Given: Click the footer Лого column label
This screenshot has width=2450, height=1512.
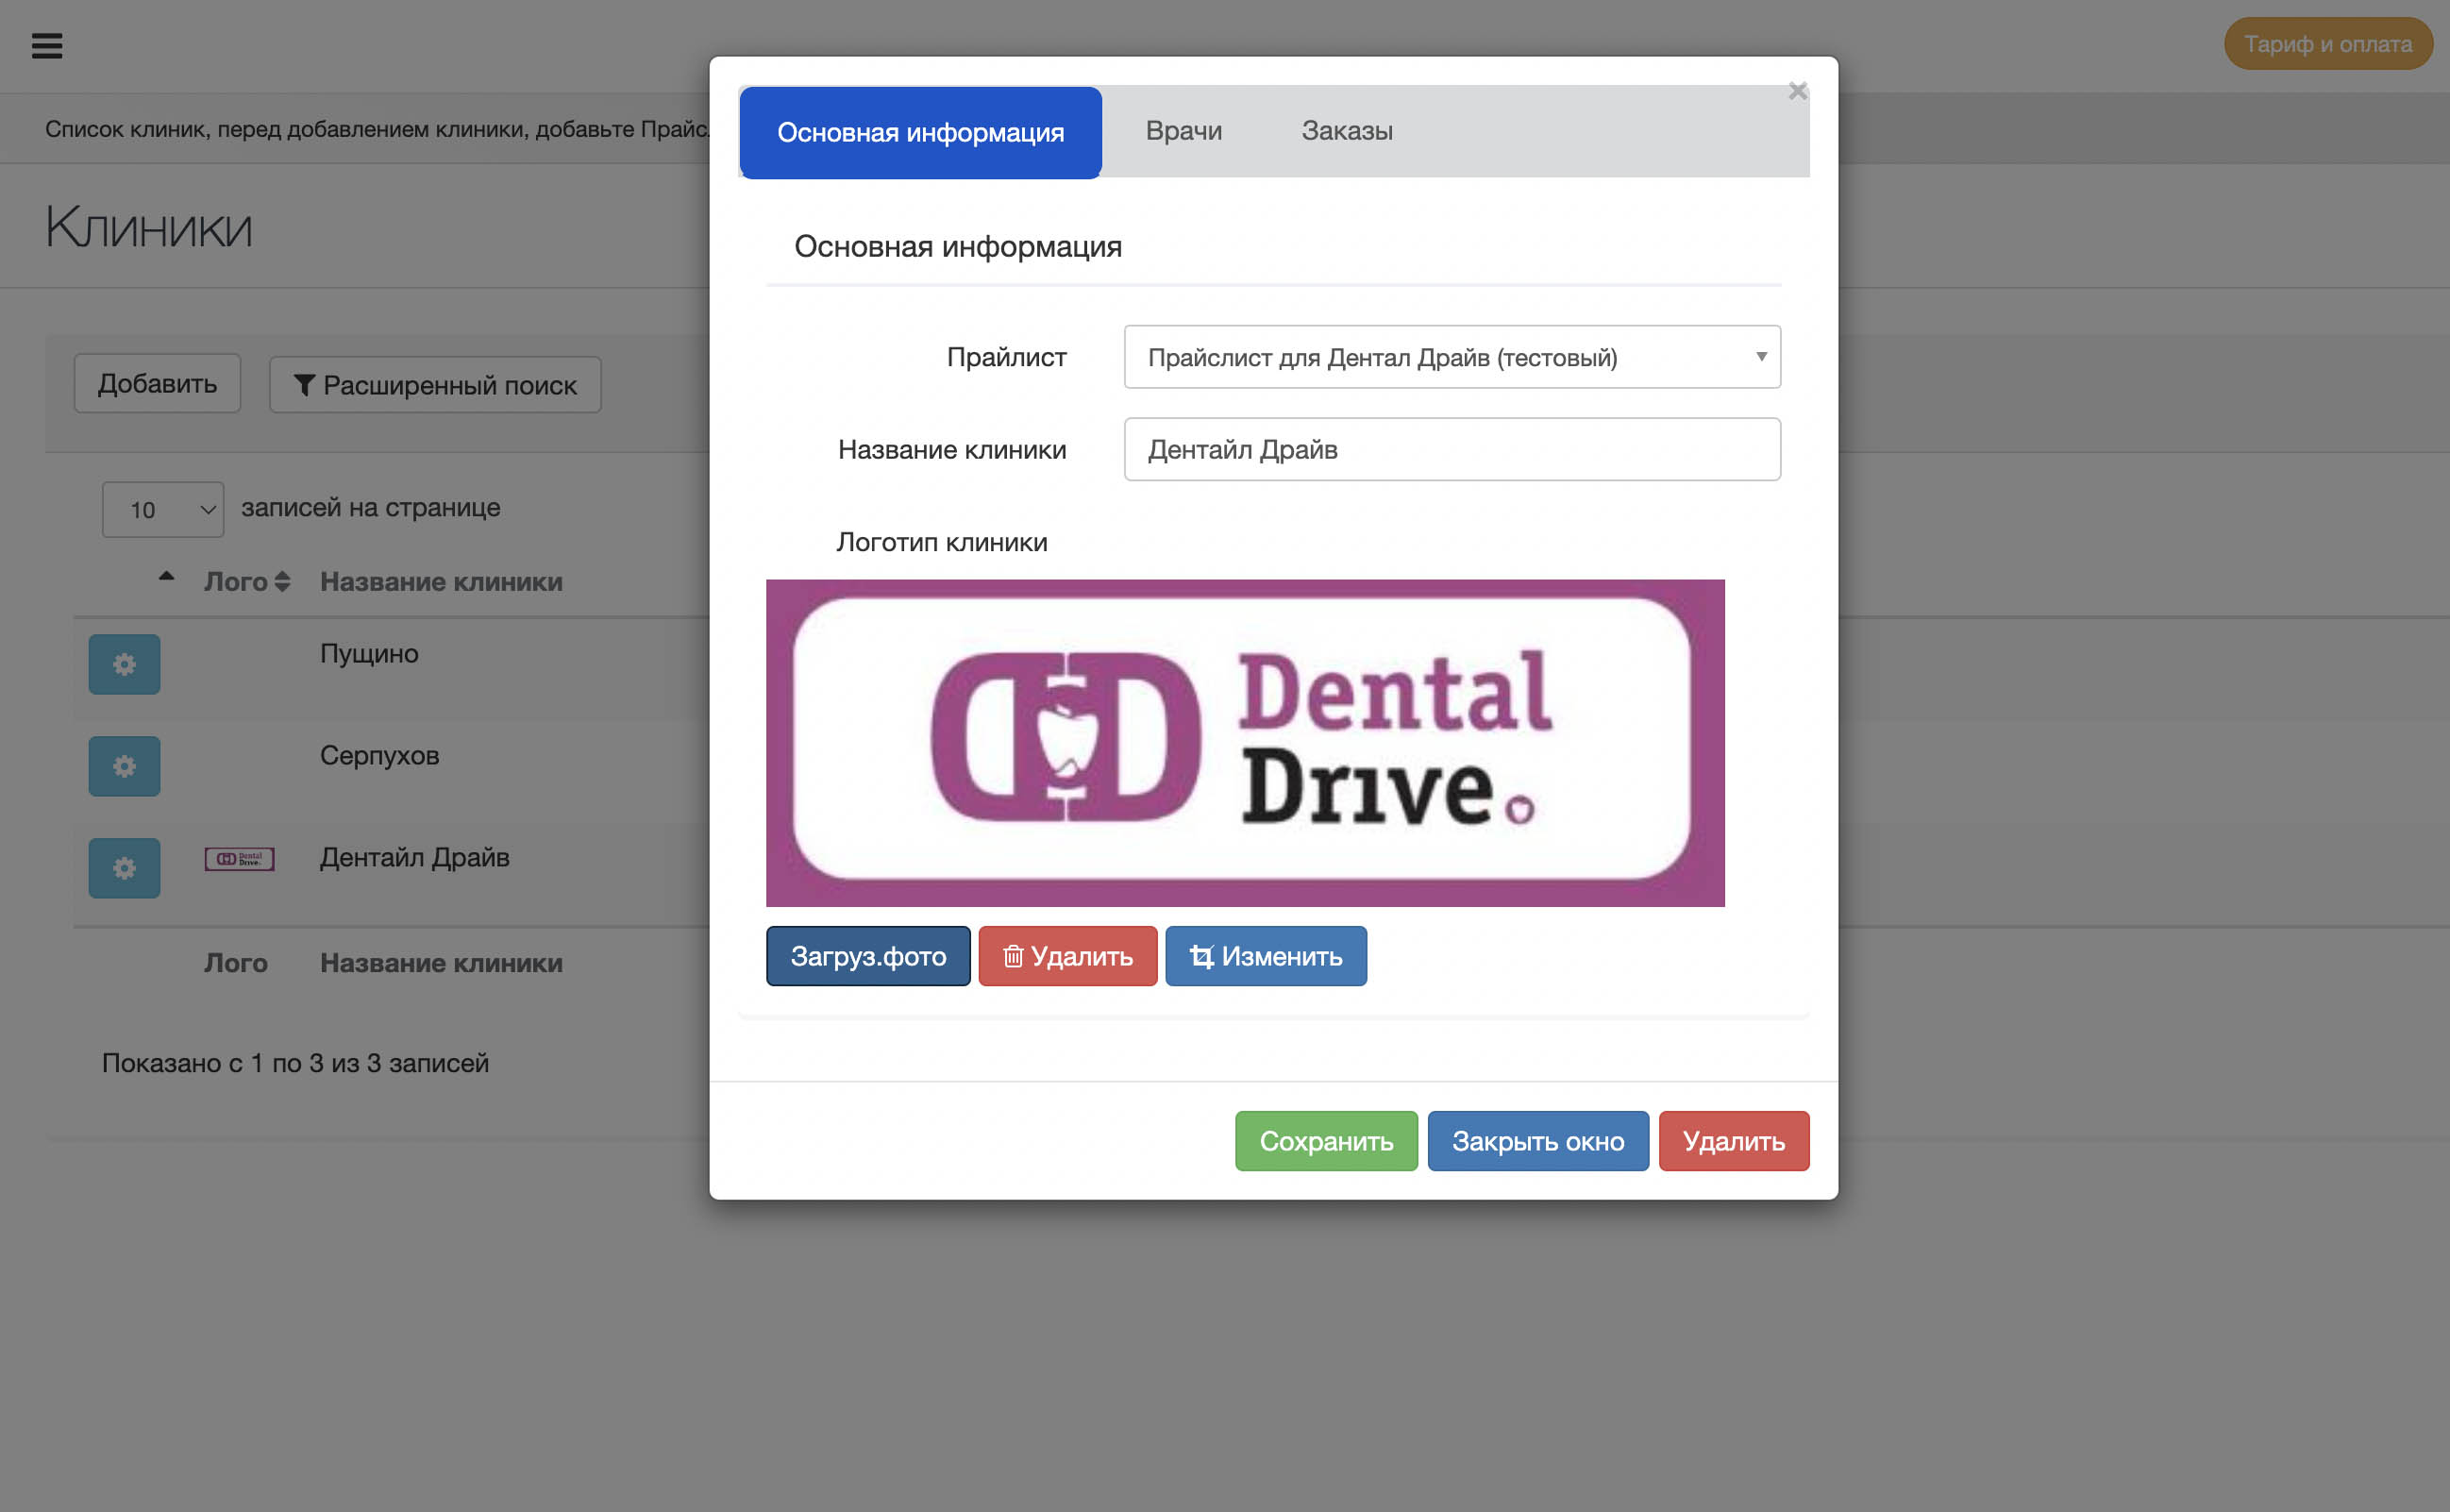Looking at the screenshot, I should pos(236,963).
